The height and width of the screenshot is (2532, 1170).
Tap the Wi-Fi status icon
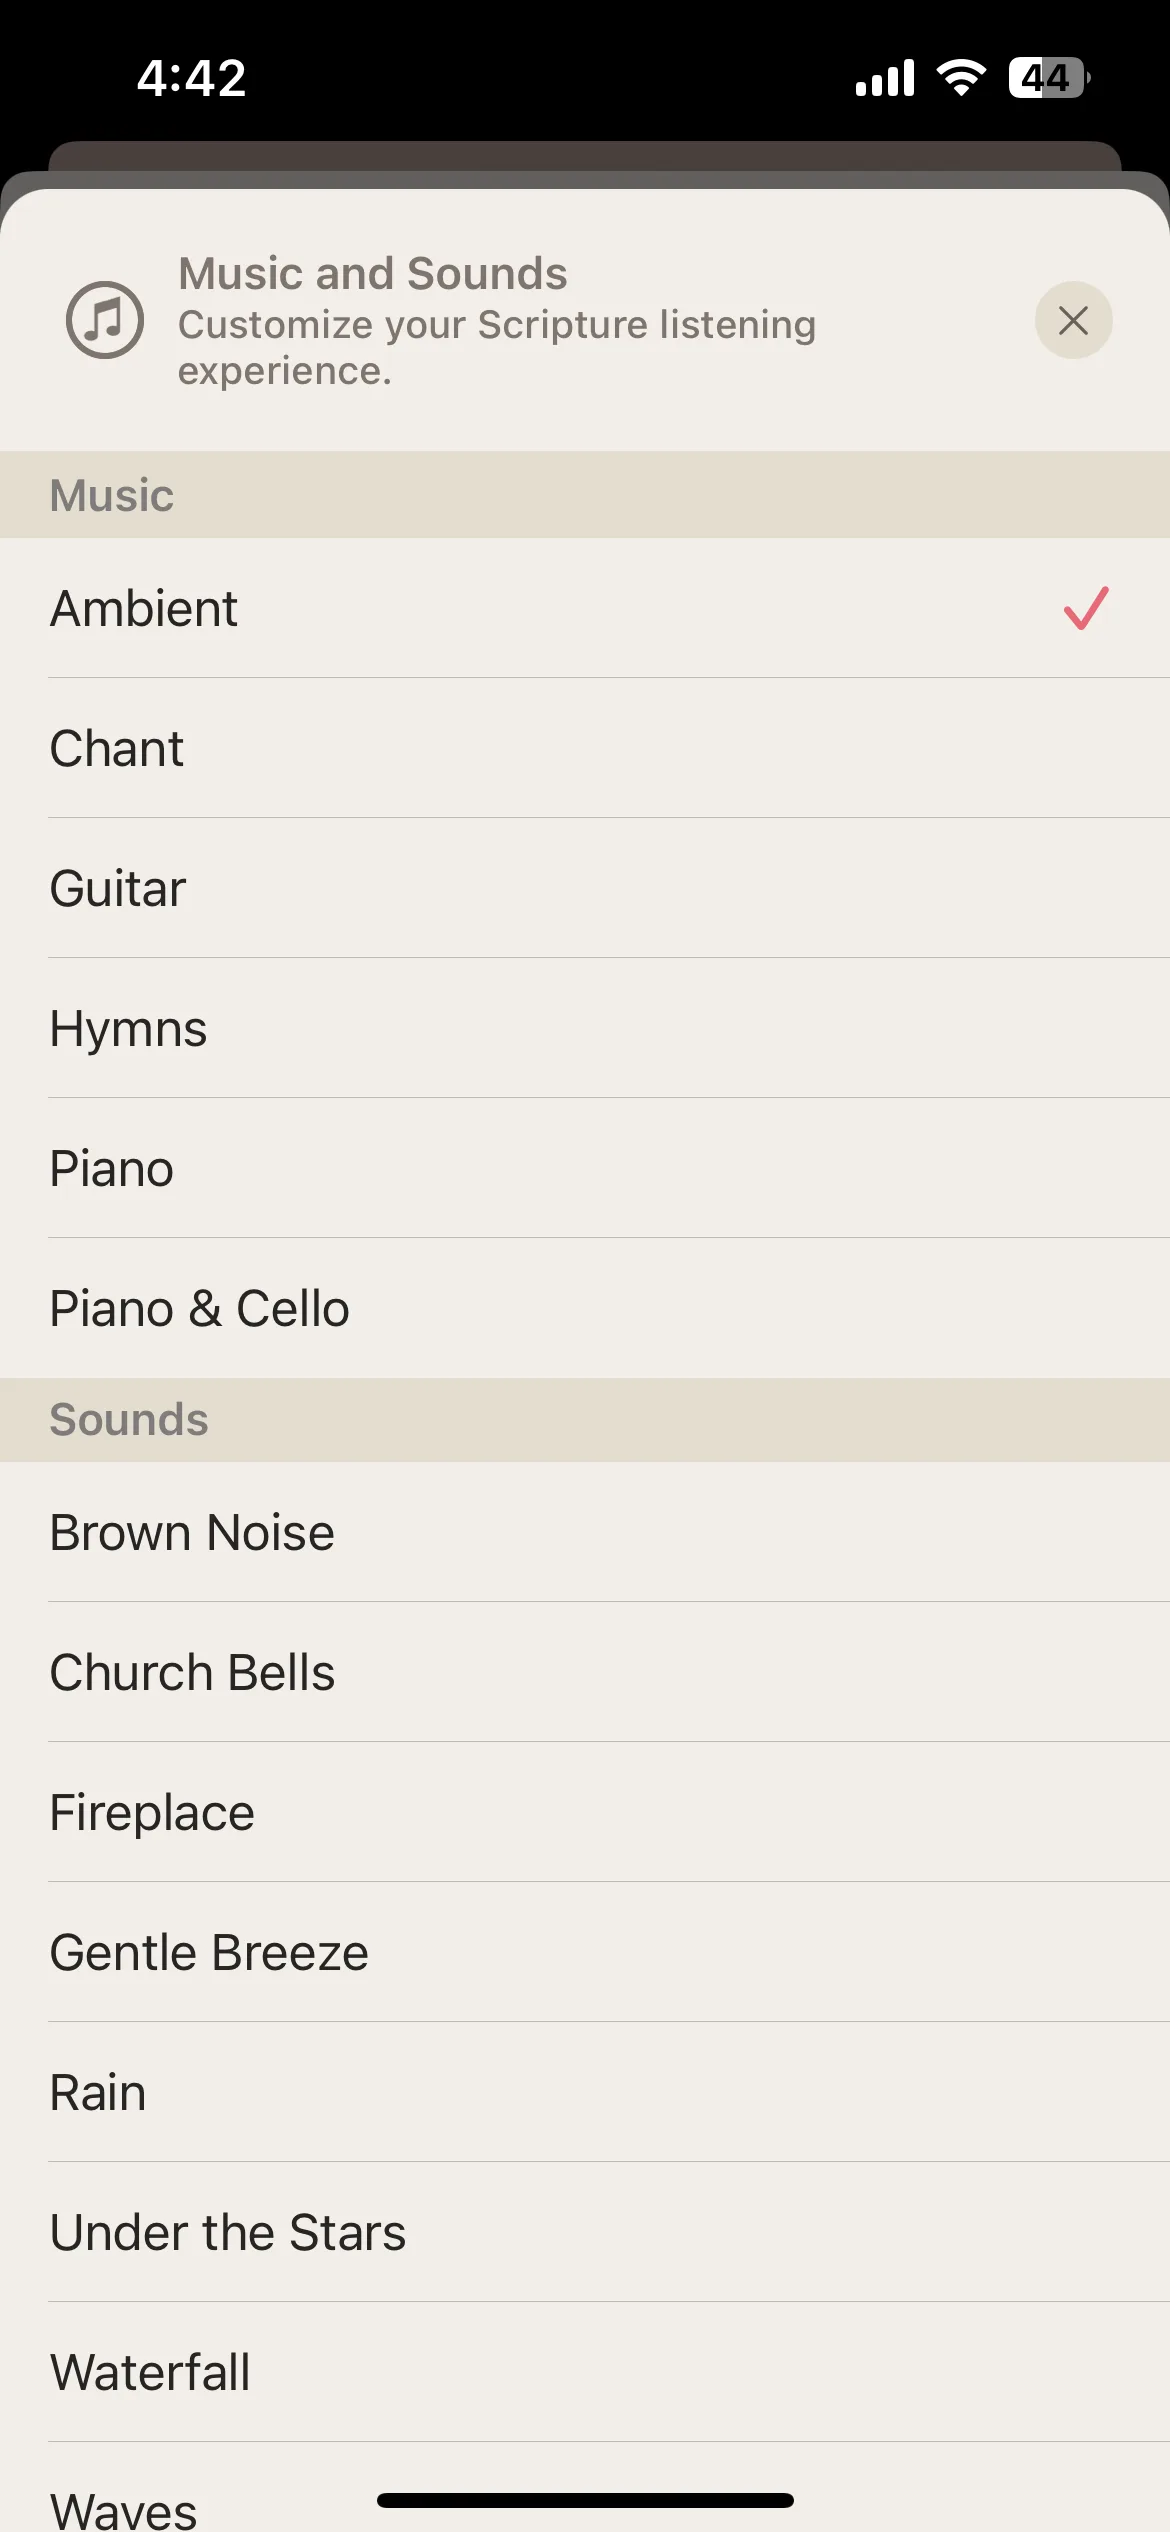point(961,77)
